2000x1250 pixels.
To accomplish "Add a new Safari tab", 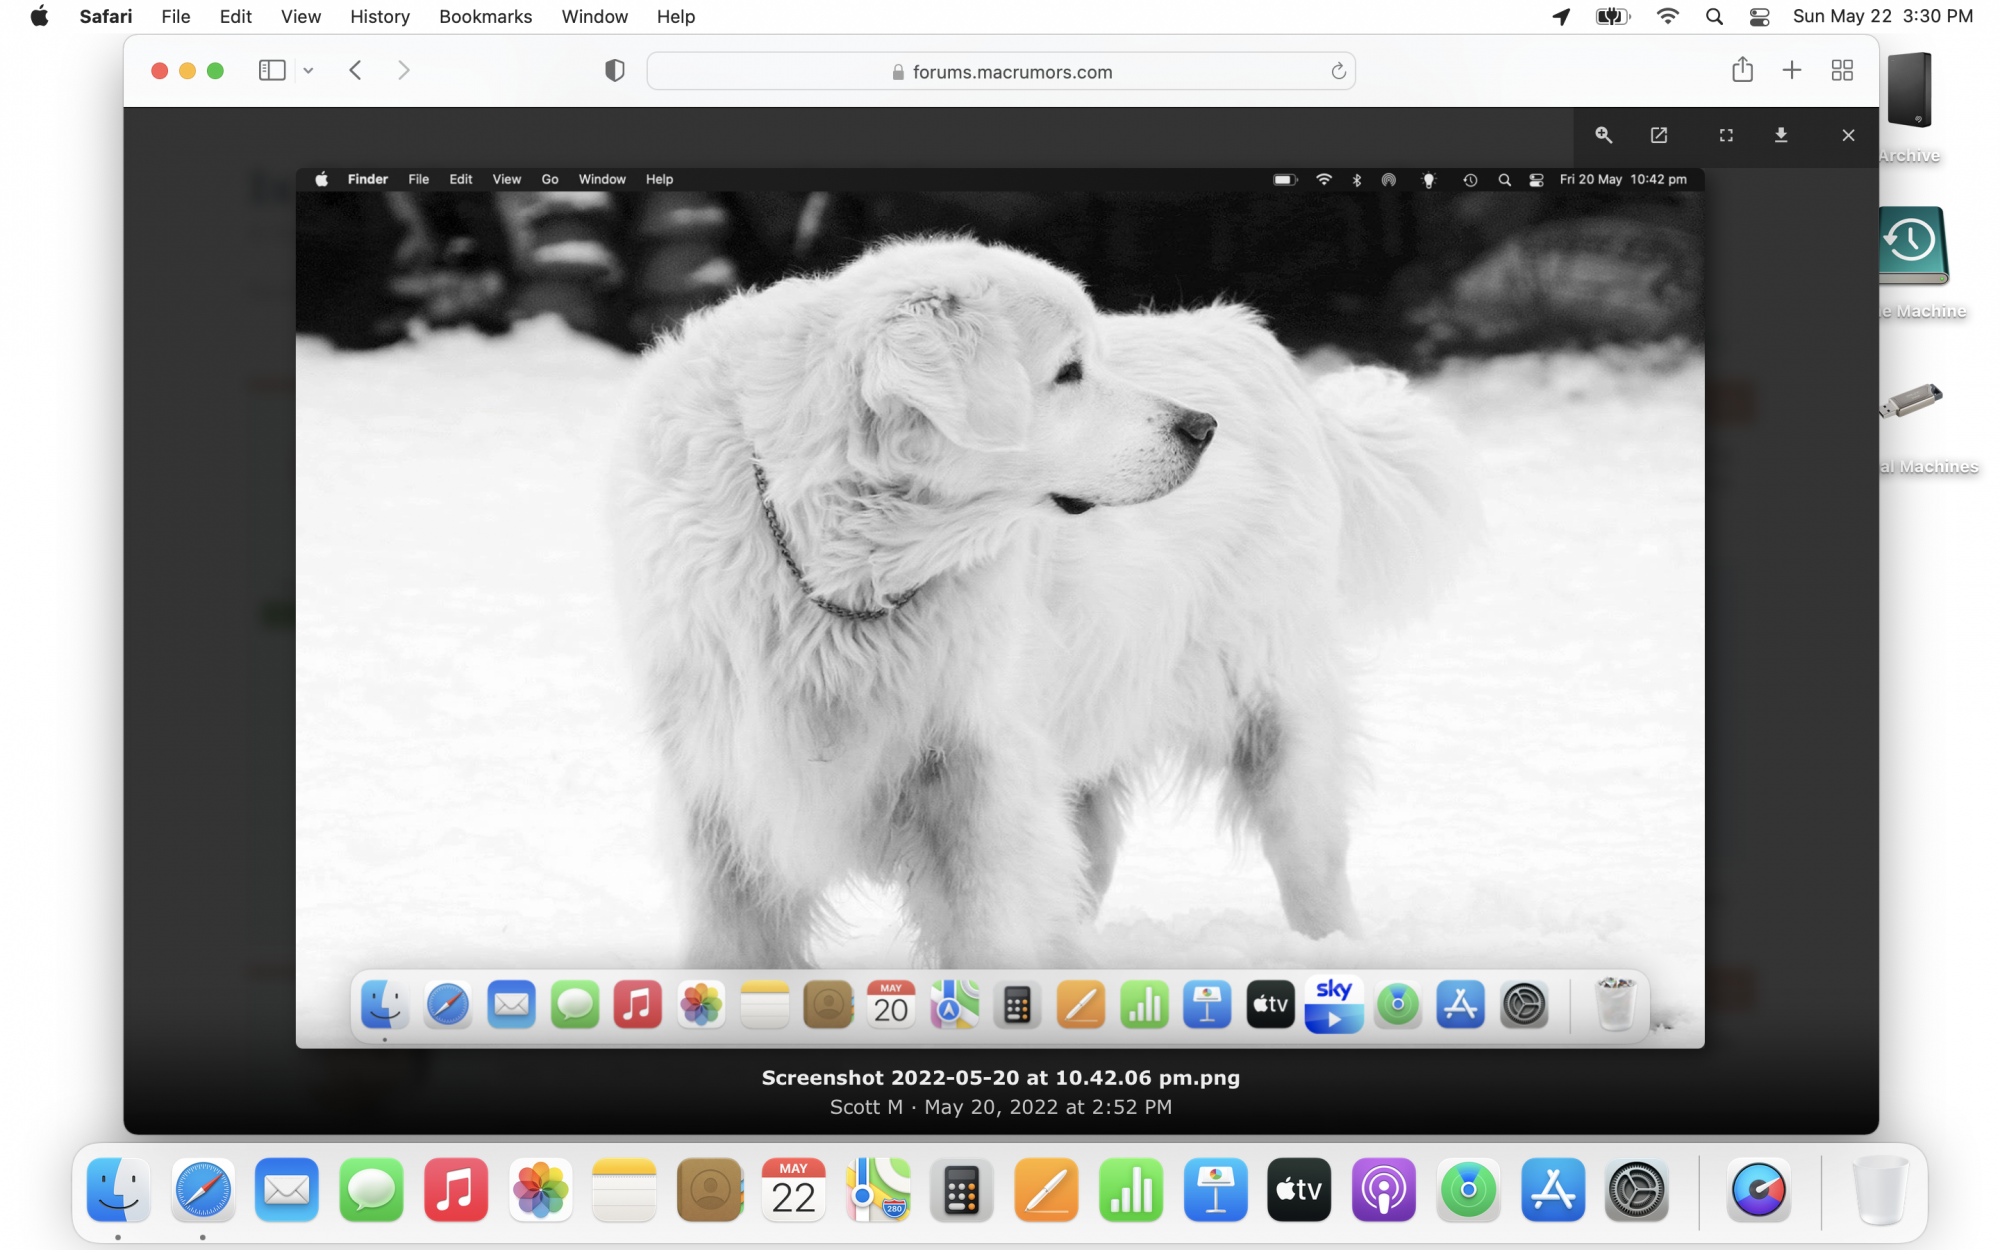I will click(1791, 70).
